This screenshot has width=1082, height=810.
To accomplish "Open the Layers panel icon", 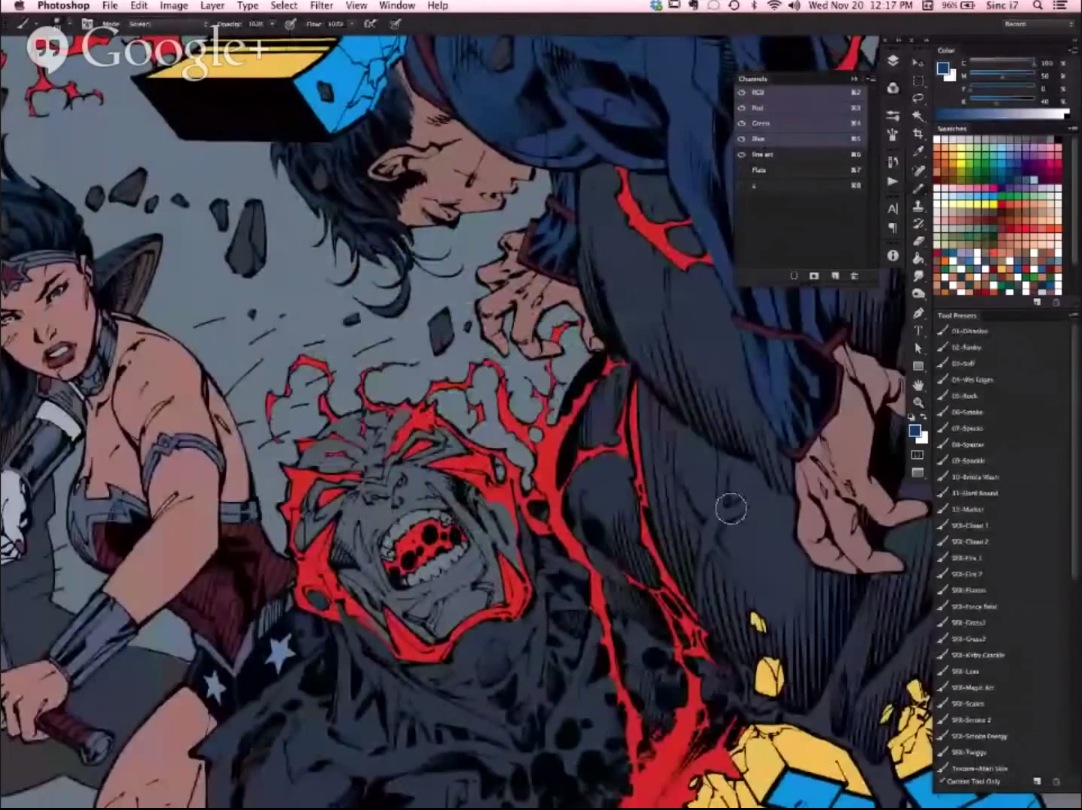I will pos(893,61).
